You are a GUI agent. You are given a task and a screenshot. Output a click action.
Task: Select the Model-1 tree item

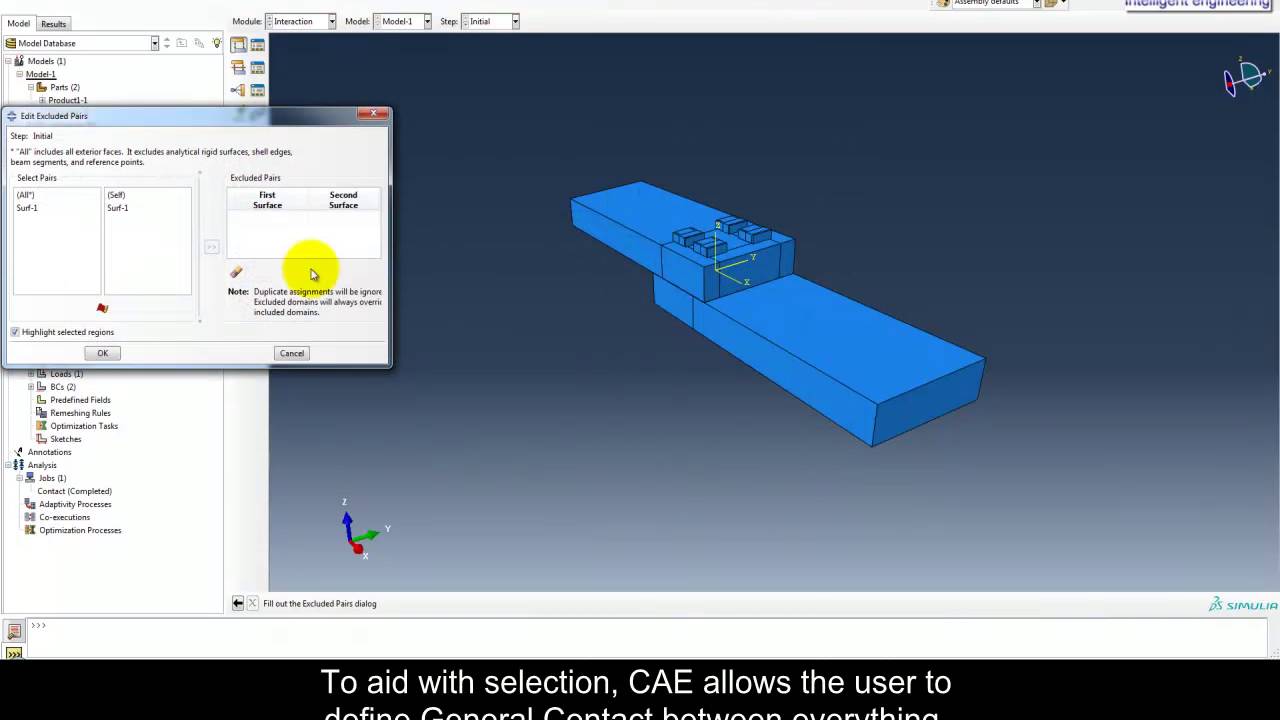41,74
